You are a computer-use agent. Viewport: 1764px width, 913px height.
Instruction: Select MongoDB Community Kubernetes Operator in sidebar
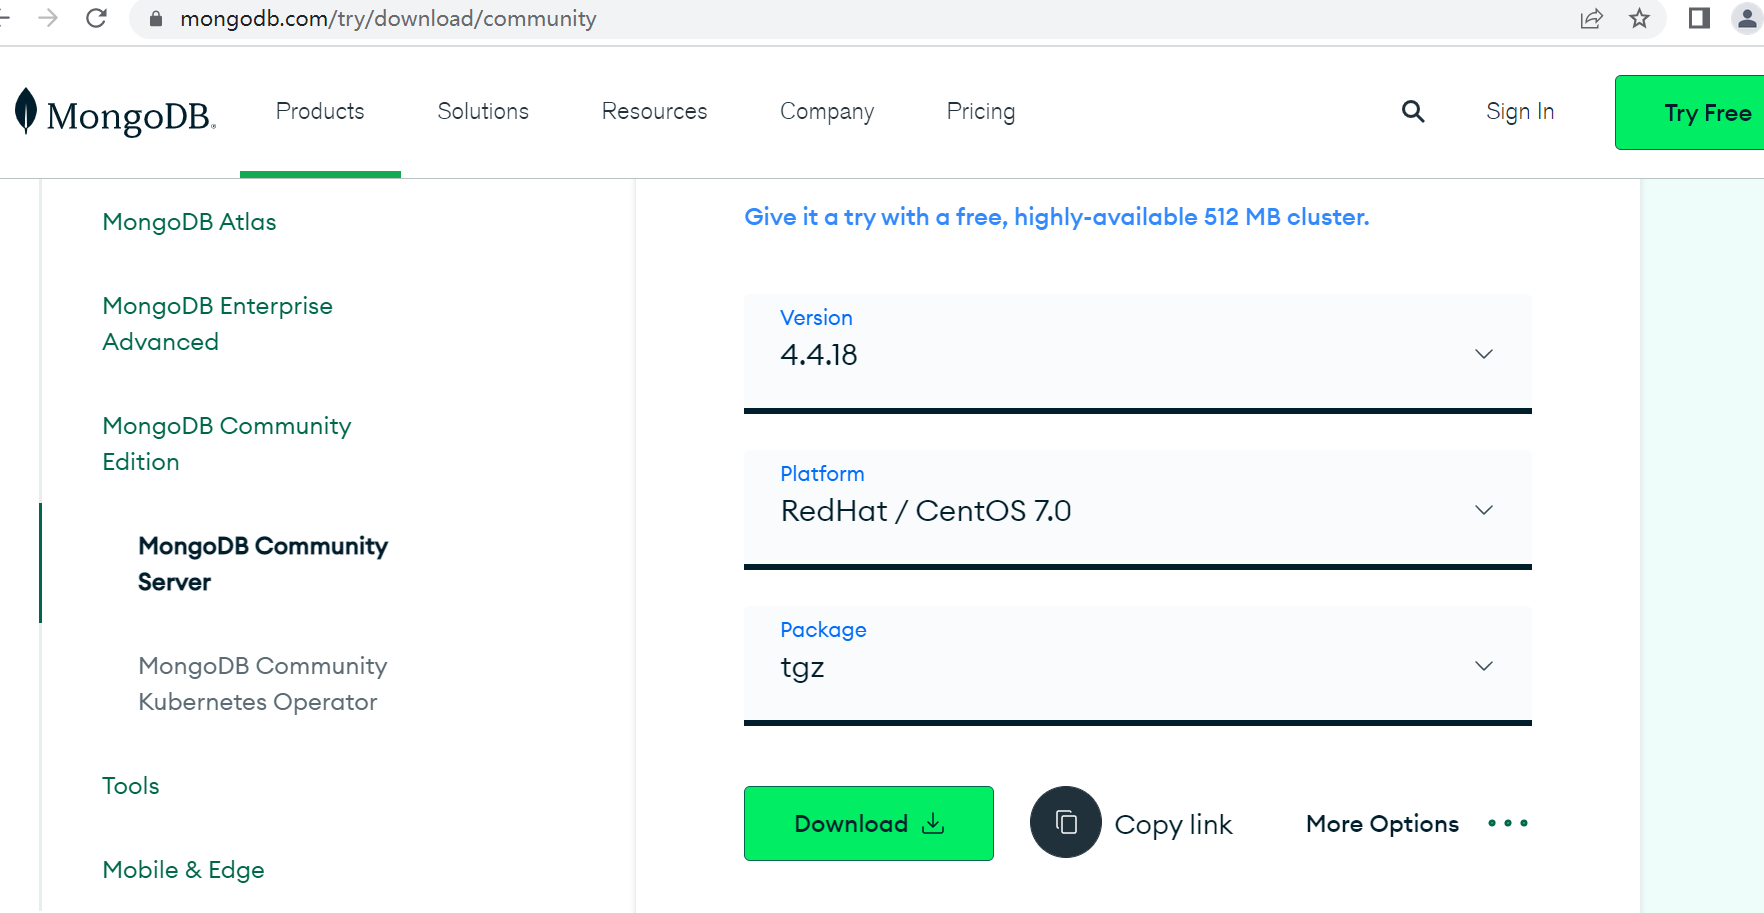click(262, 684)
